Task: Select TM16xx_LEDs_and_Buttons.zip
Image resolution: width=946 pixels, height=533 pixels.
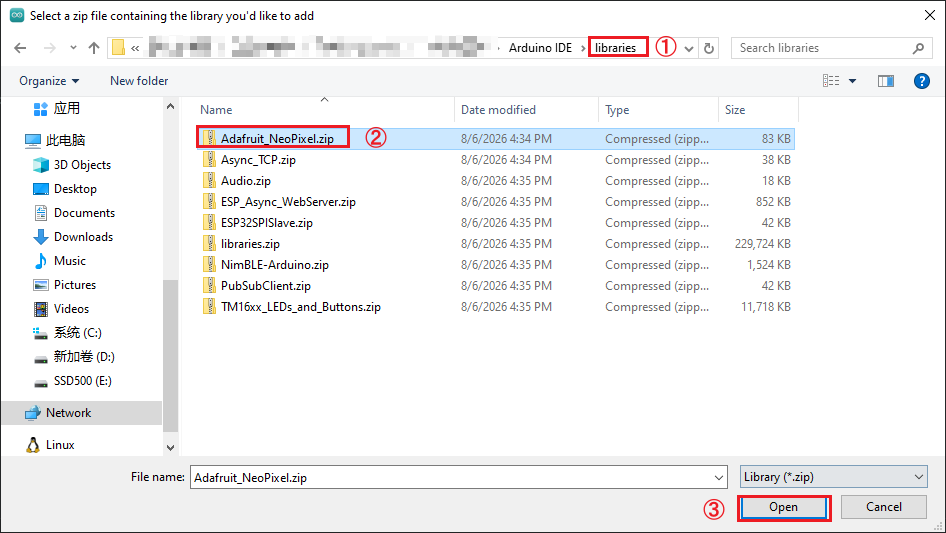Action: pyautogui.click(x=300, y=307)
